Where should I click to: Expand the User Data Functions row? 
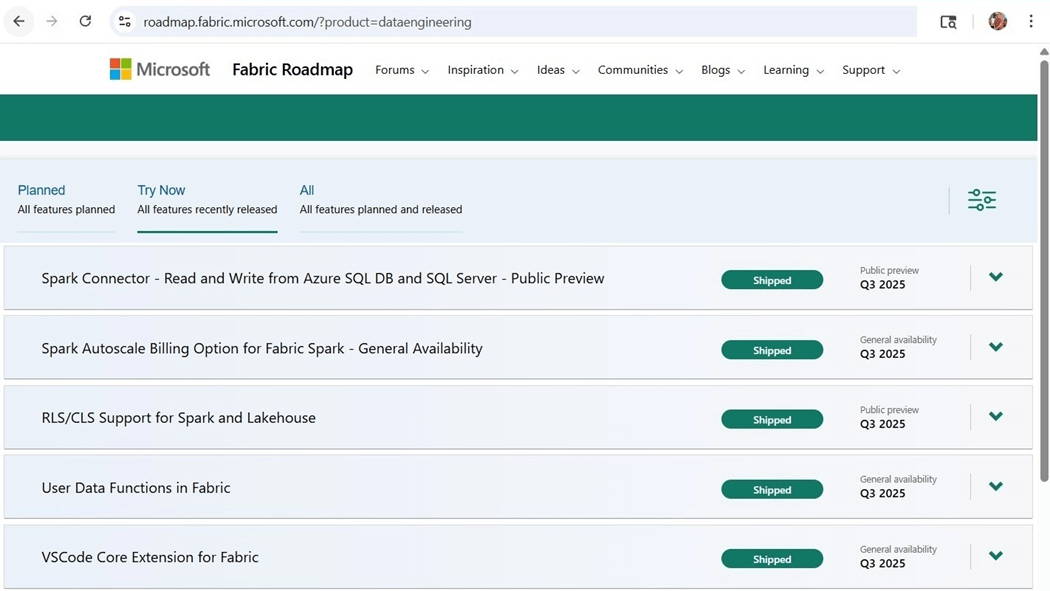coord(995,487)
